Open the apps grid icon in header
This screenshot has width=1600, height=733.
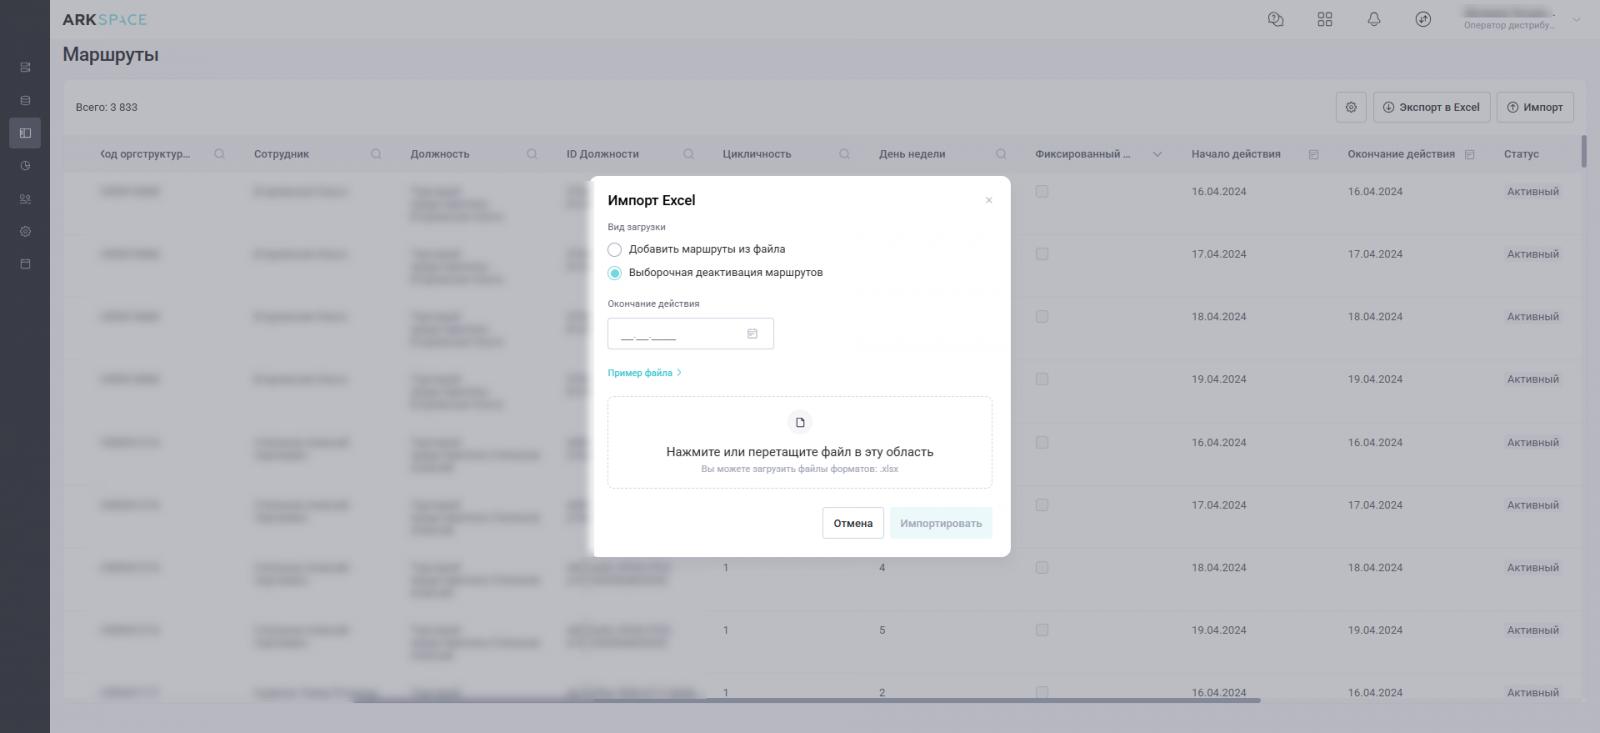1325,19
